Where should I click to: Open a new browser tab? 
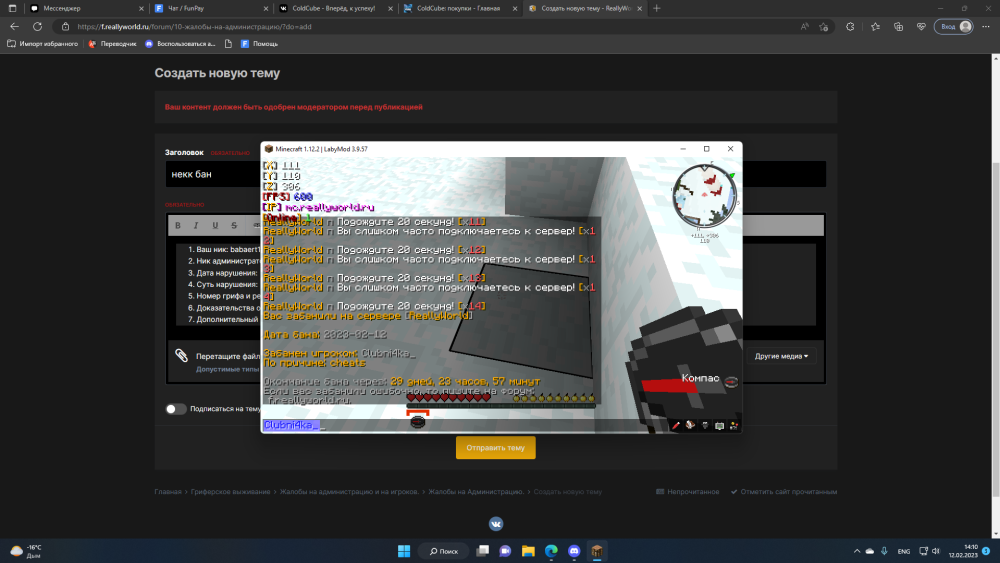(657, 8)
